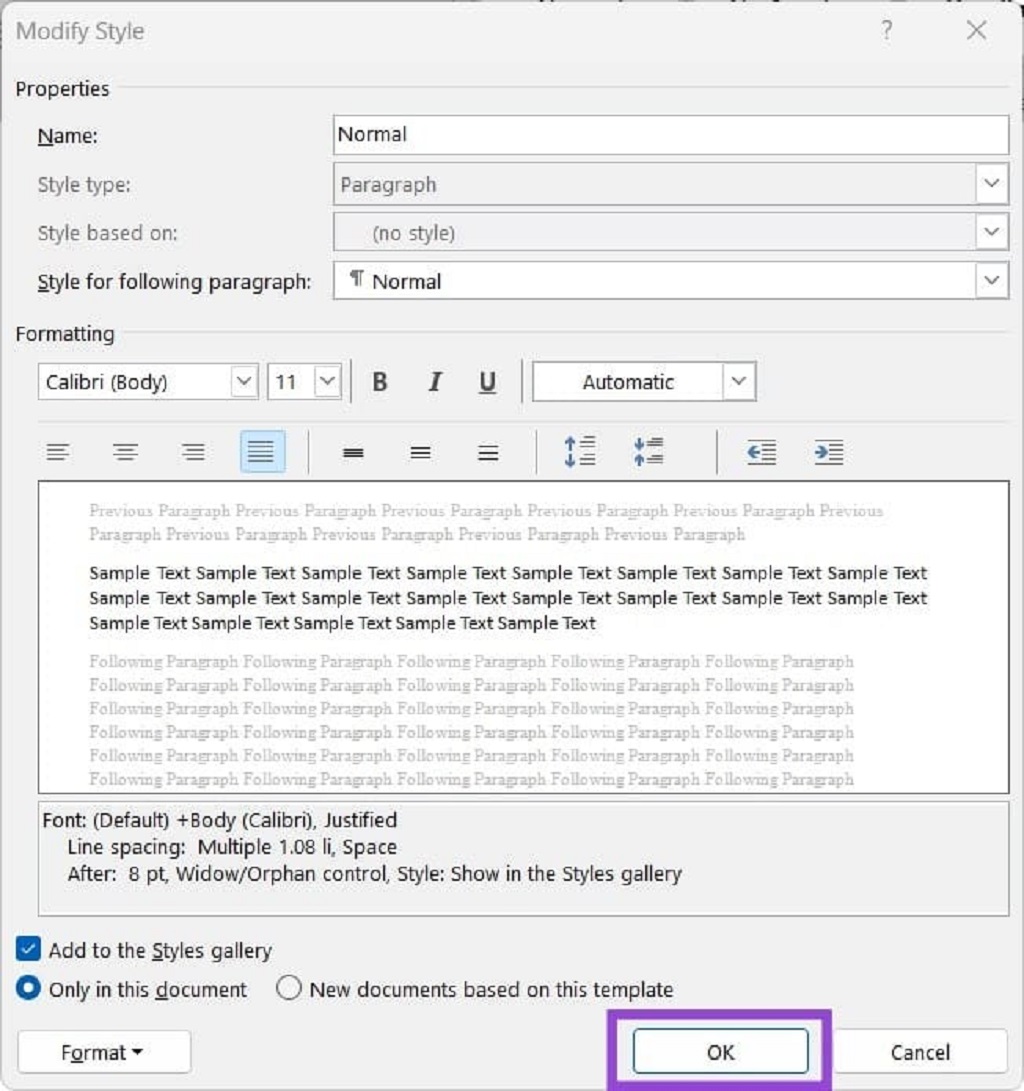Select align right icon
The height and width of the screenshot is (1091, 1024).
[193, 452]
